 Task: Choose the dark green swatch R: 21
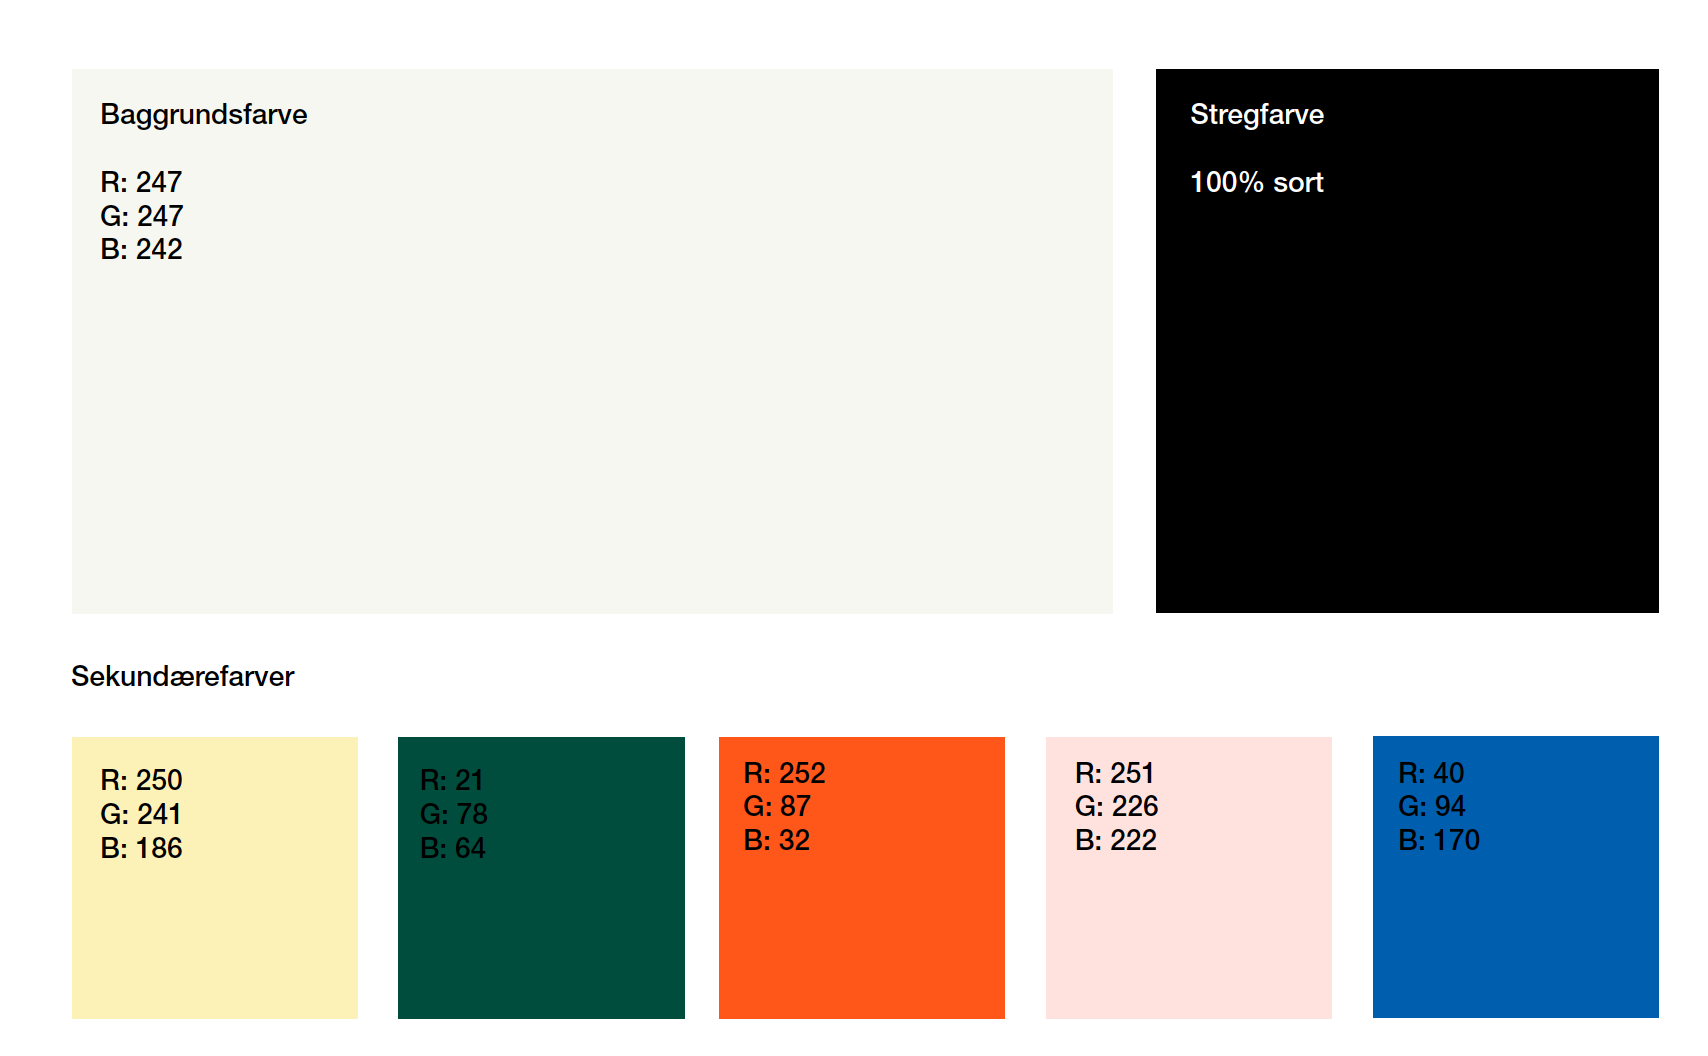click(x=541, y=878)
